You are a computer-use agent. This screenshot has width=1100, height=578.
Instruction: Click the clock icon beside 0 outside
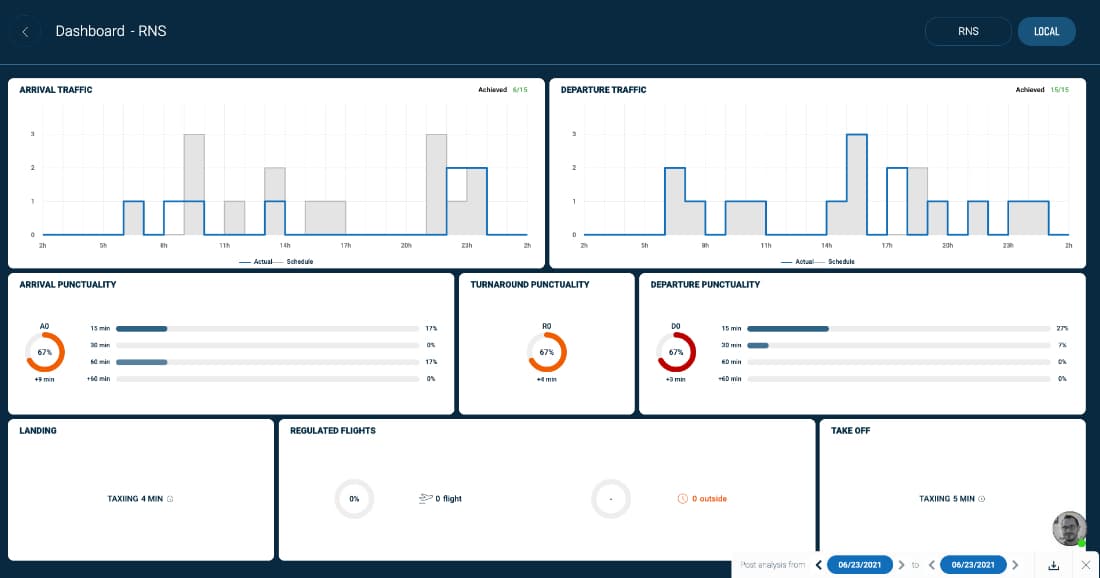tap(682, 499)
